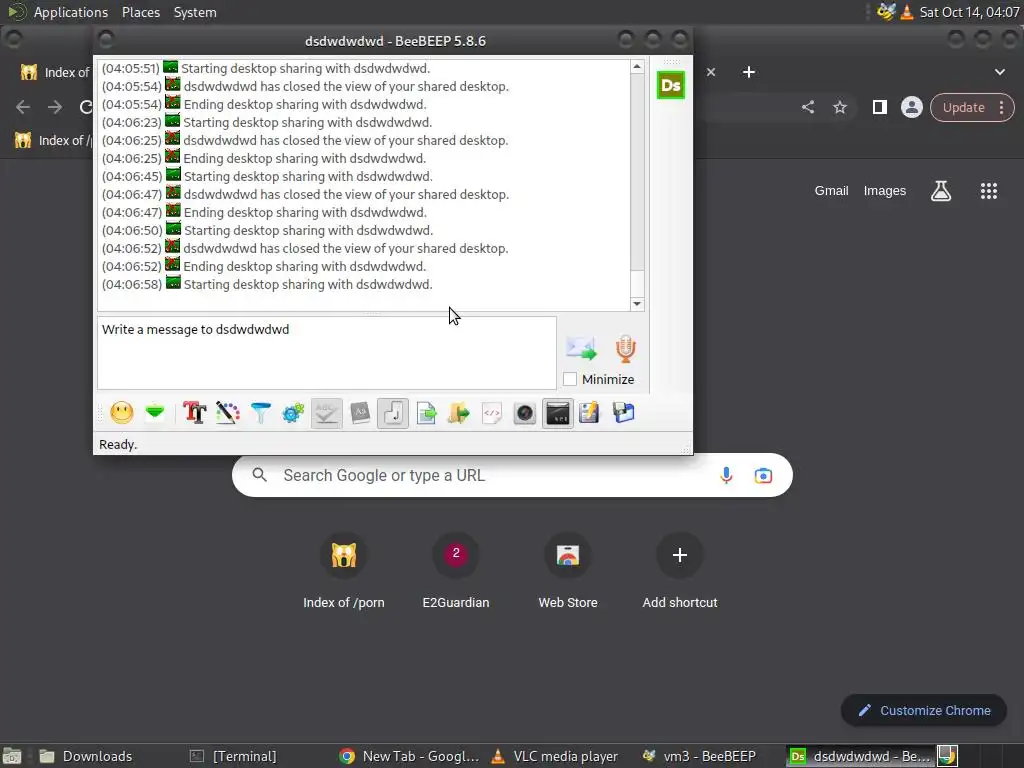Open the Images link

(x=885, y=191)
